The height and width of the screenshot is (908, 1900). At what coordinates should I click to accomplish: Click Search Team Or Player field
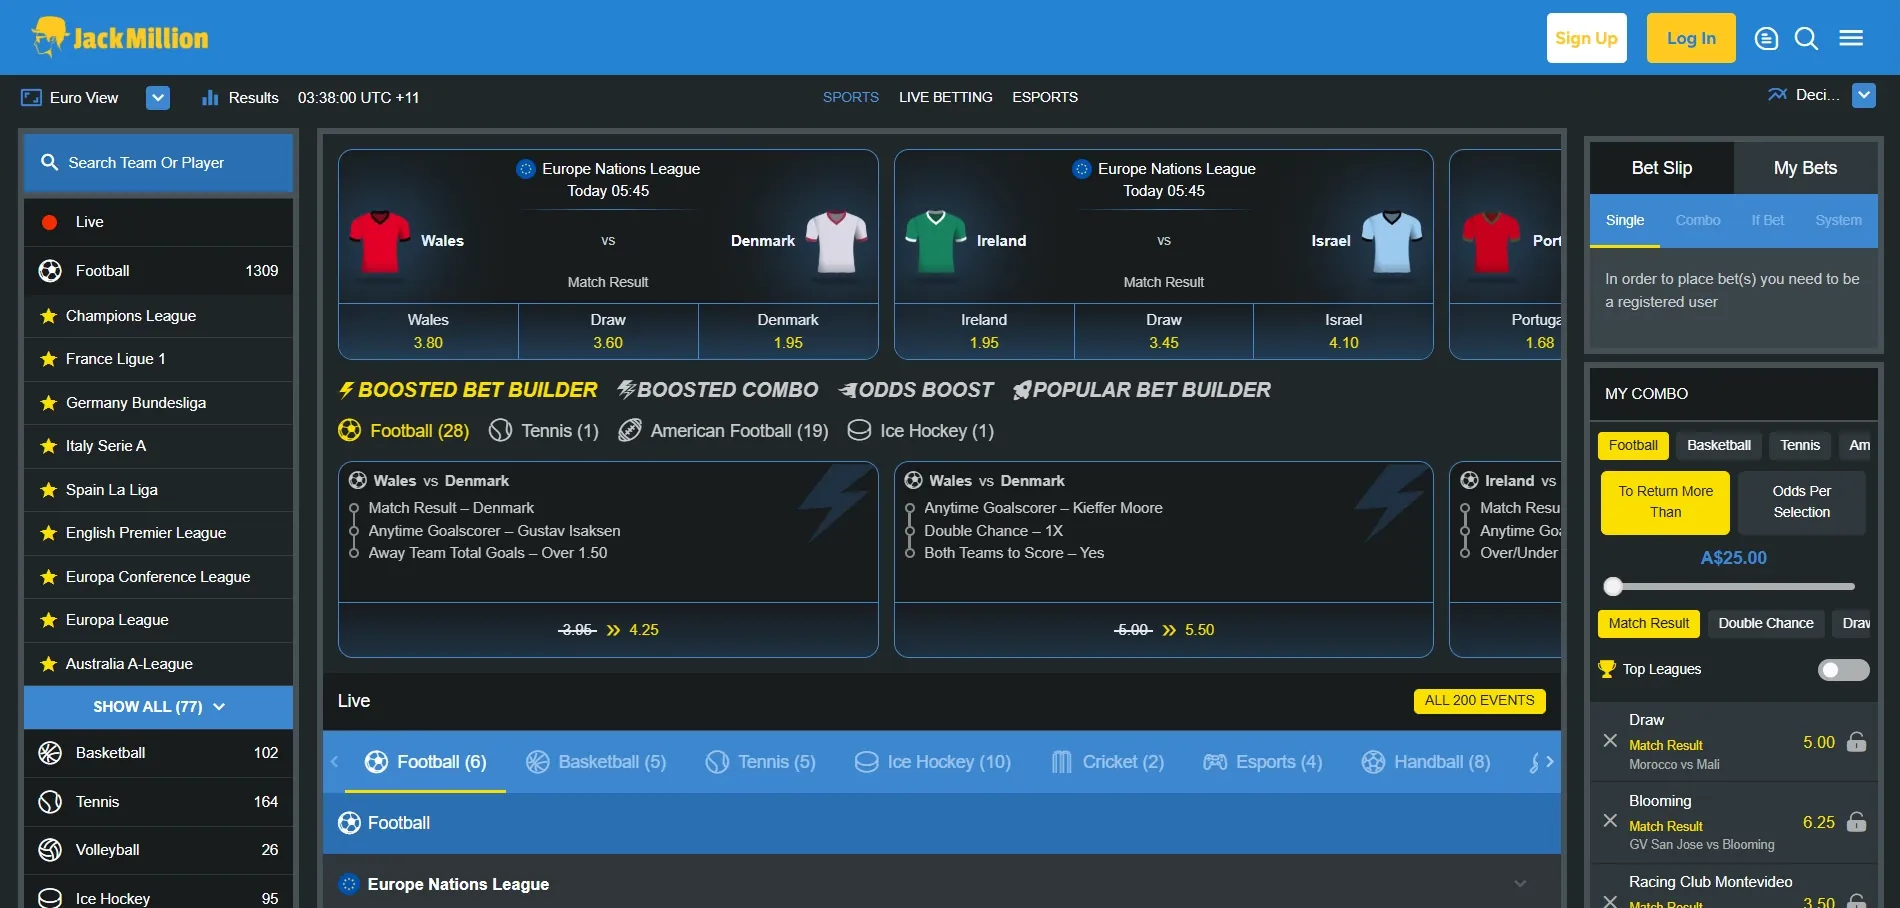[x=158, y=163]
